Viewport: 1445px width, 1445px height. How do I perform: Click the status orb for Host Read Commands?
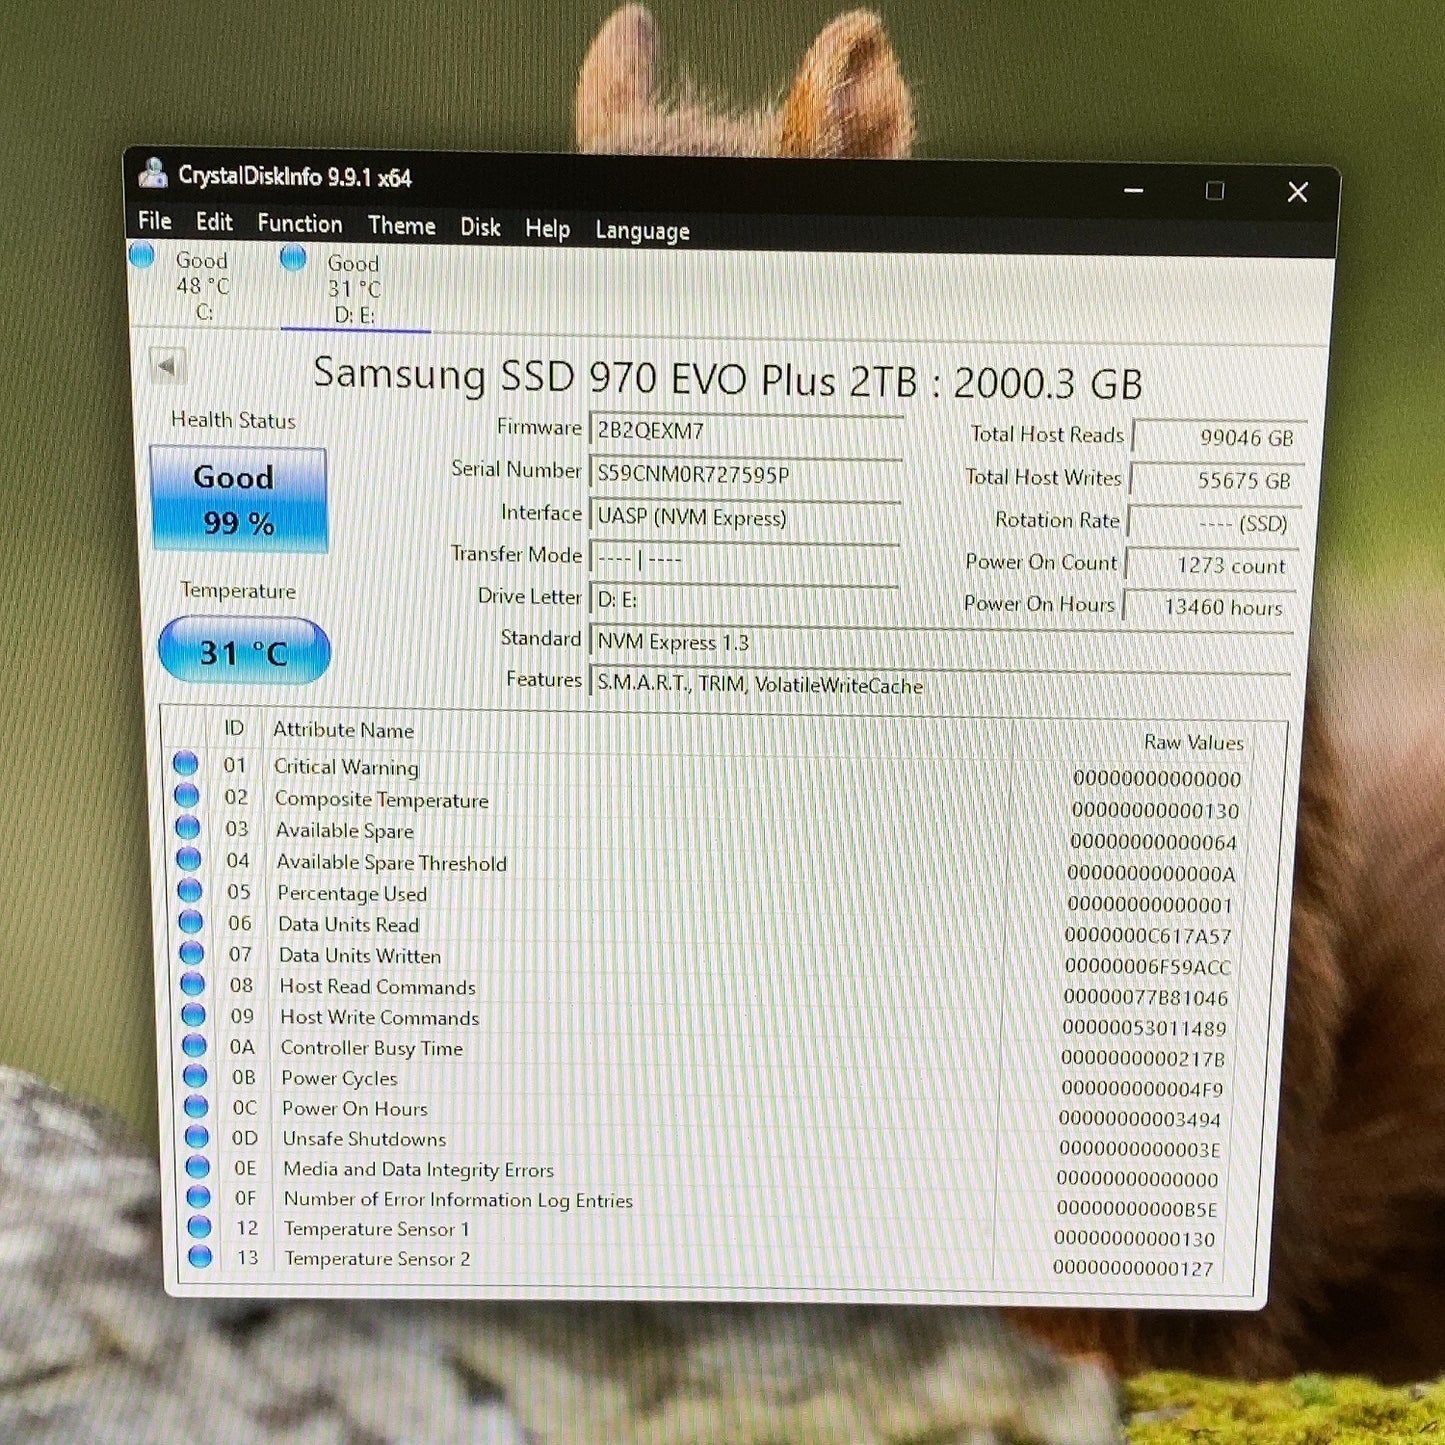pyautogui.click(x=192, y=984)
